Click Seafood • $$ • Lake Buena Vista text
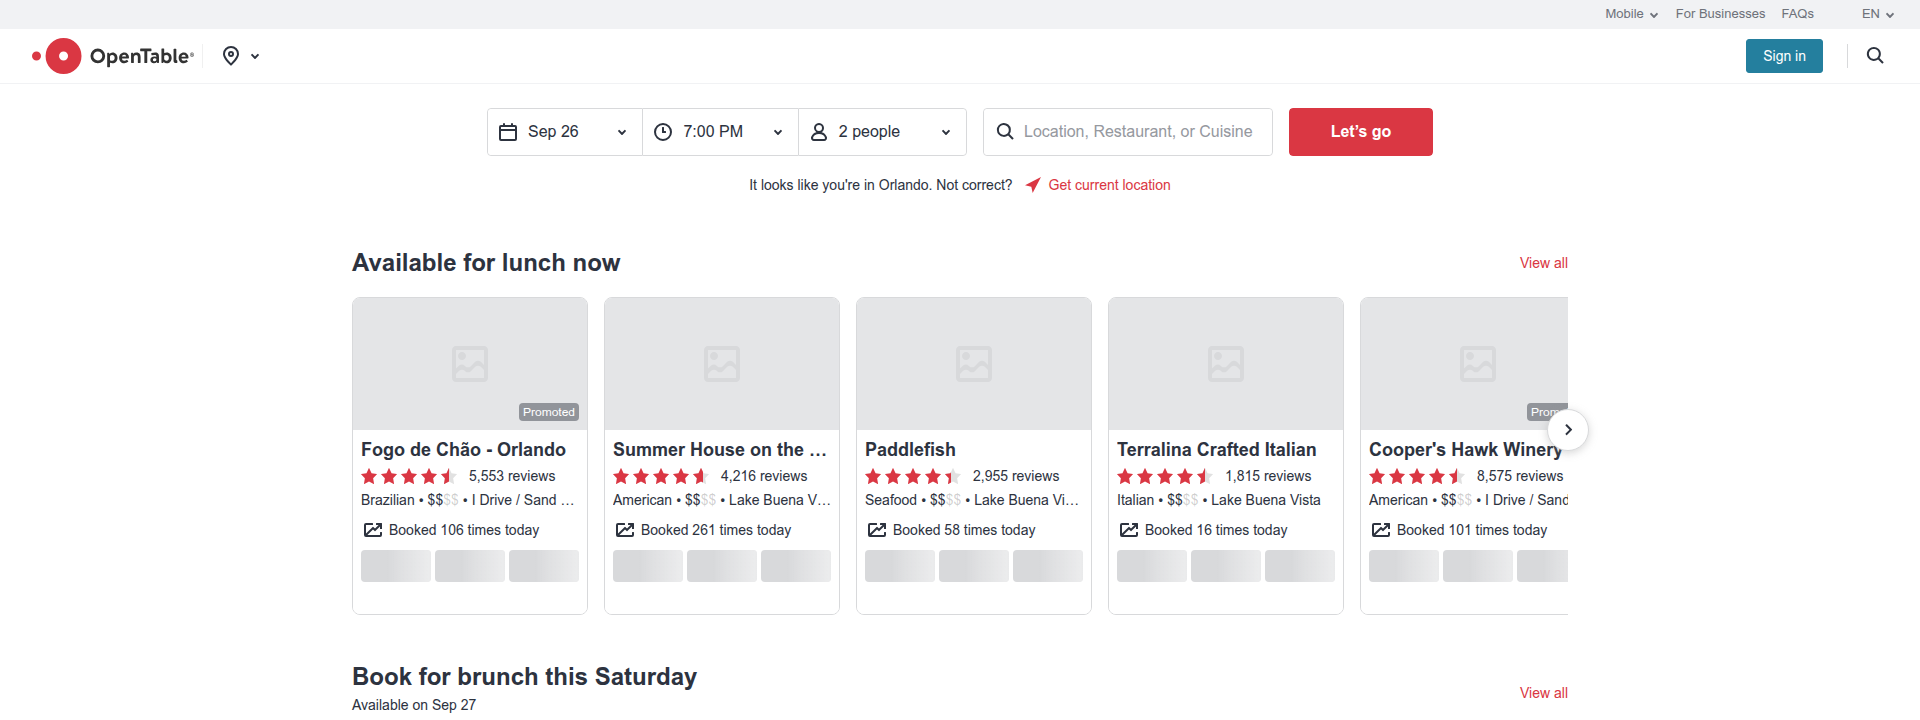 972,500
